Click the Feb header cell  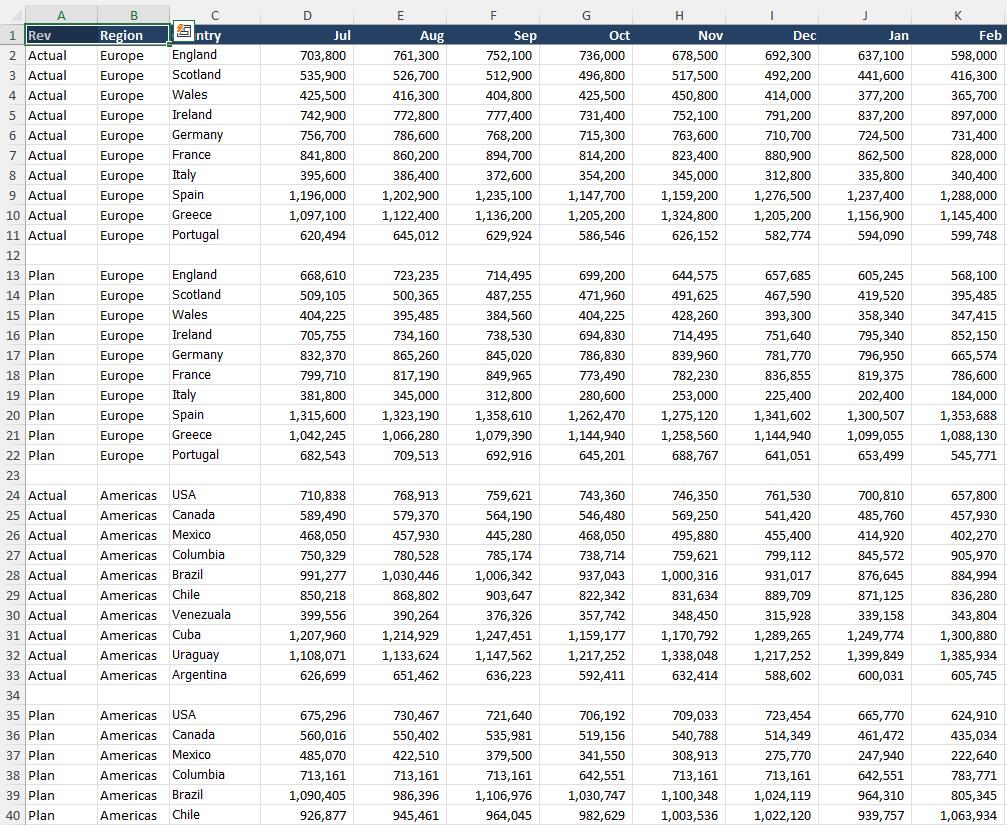959,35
